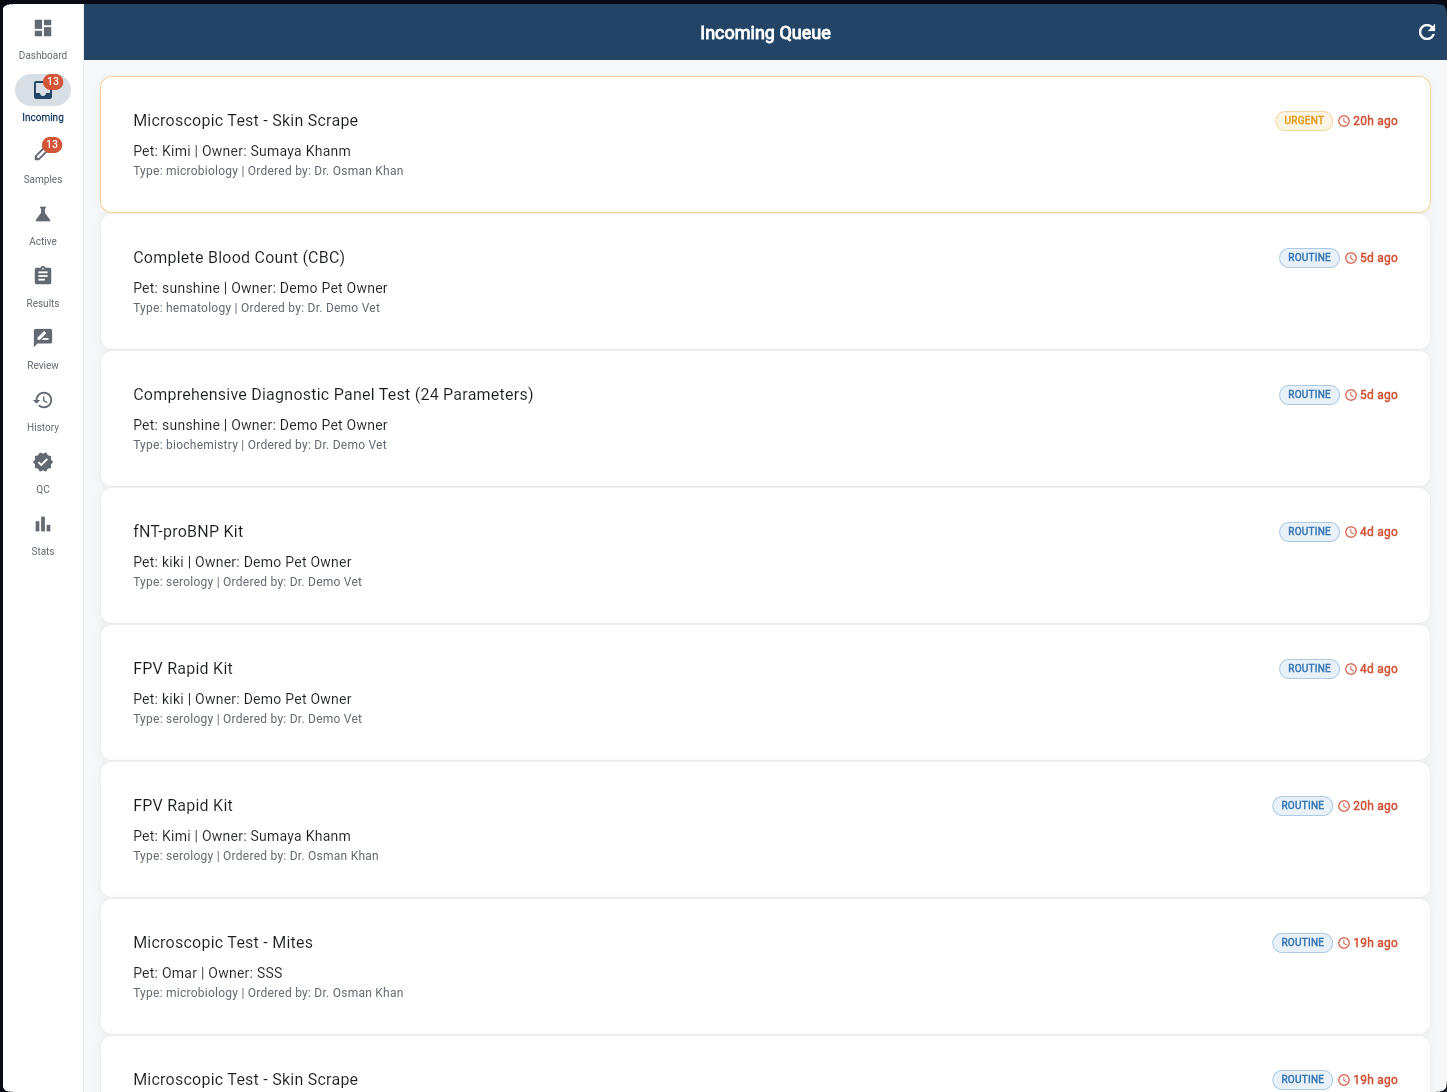This screenshot has width=1447, height=1092.
Task: Open the Results clipboard icon
Action: (42, 275)
